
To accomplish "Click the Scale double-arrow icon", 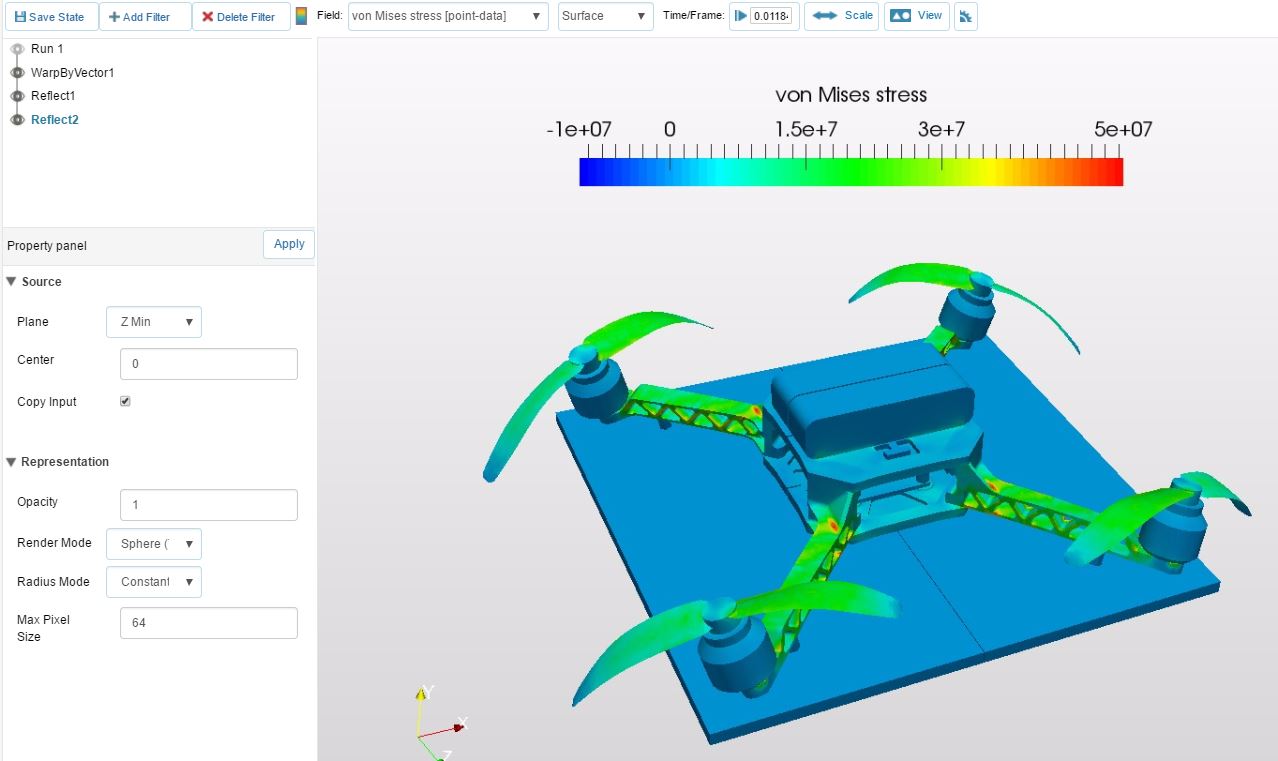I will pos(825,16).
